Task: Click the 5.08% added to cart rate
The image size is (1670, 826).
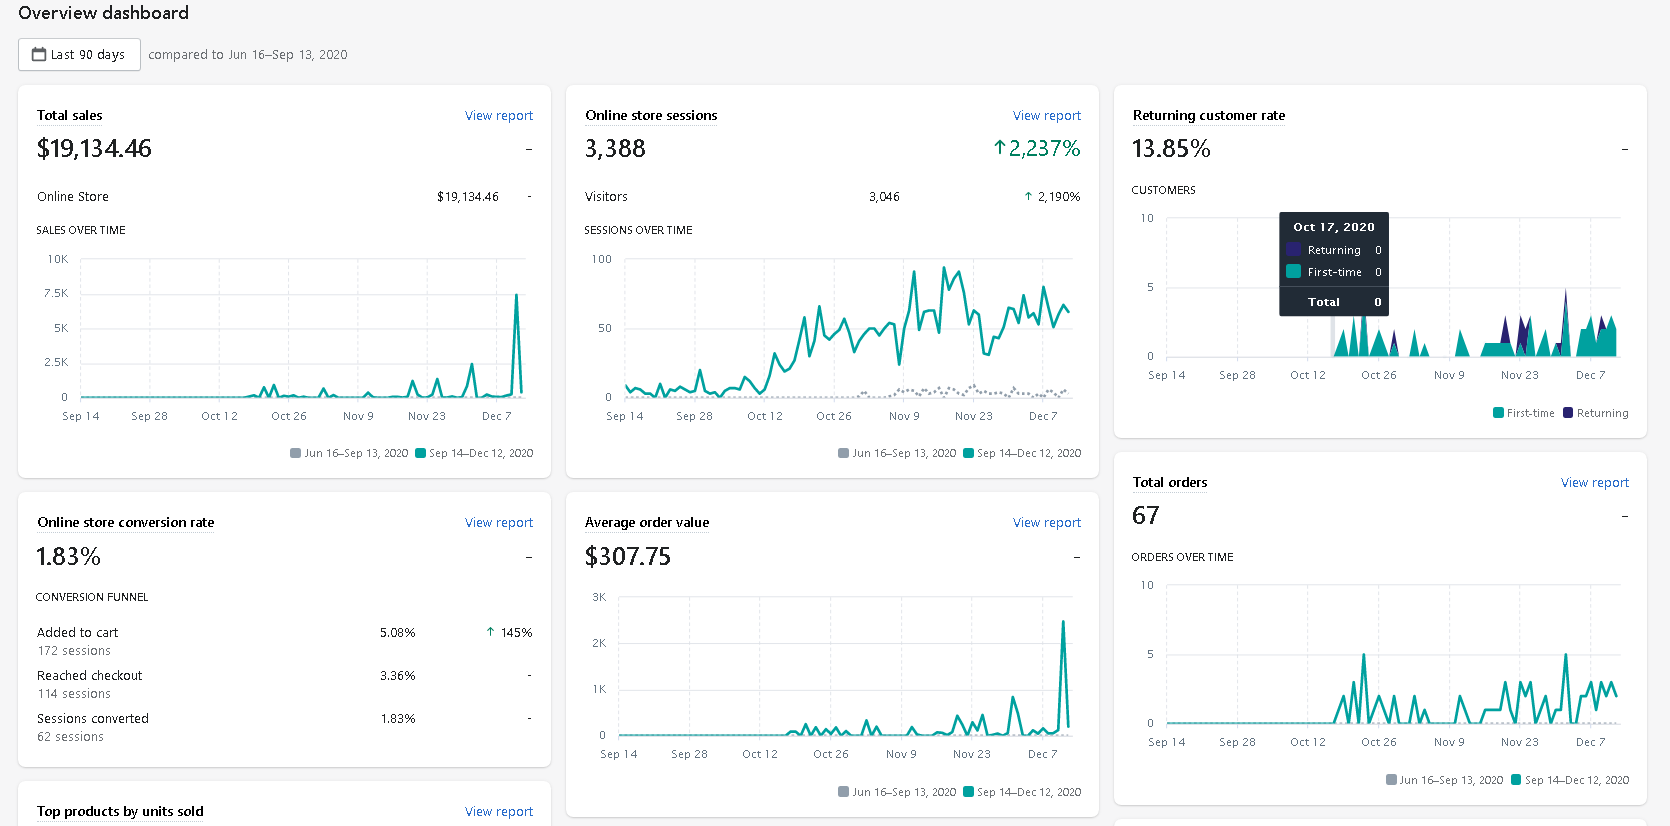Action: coord(397,633)
